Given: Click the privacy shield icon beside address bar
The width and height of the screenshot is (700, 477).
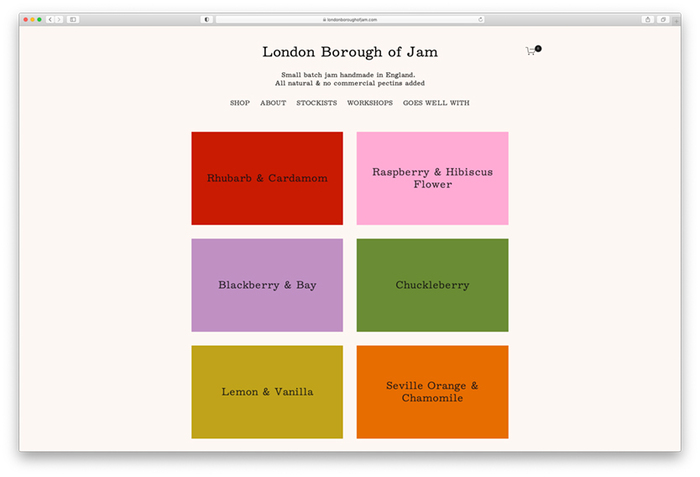Looking at the screenshot, I should point(207,20).
